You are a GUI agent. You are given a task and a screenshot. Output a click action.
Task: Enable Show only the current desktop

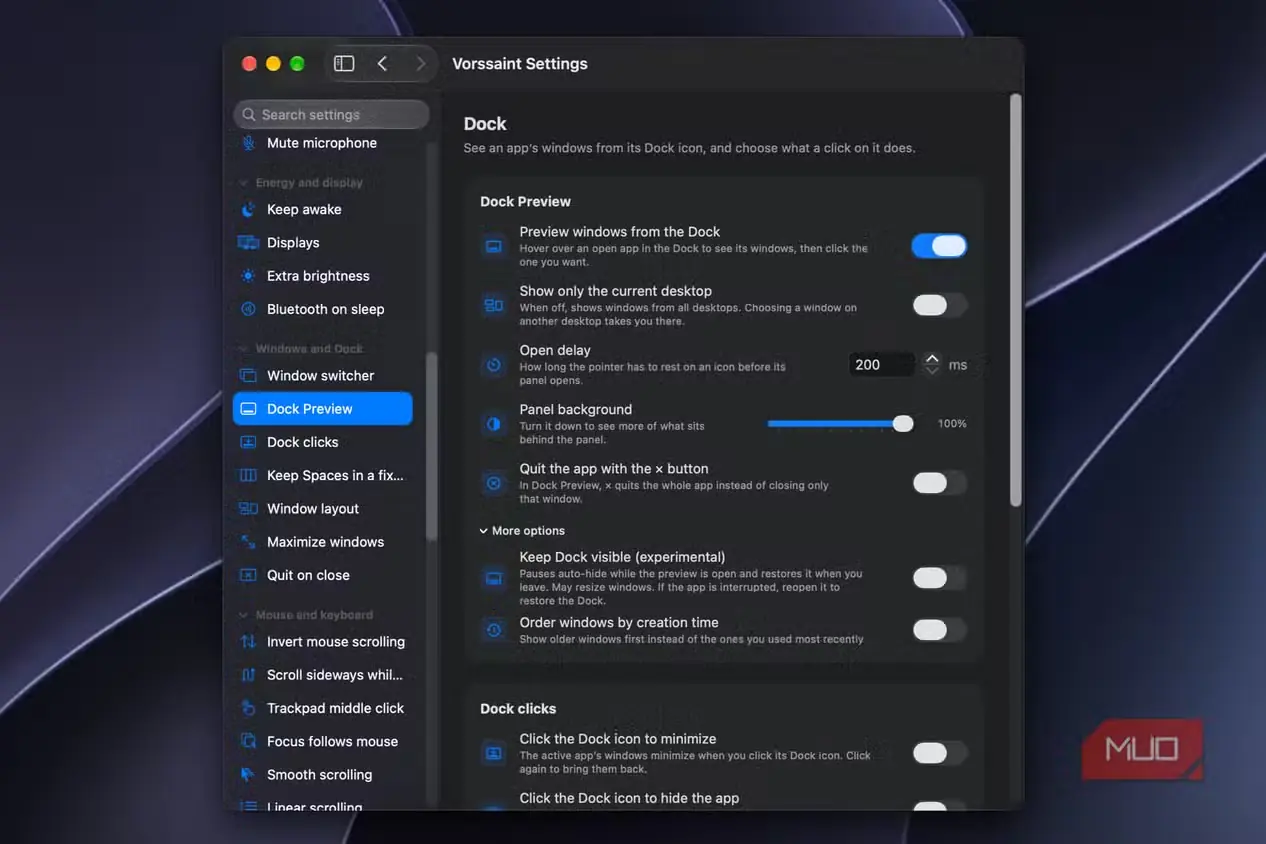click(x=939, y=305)
